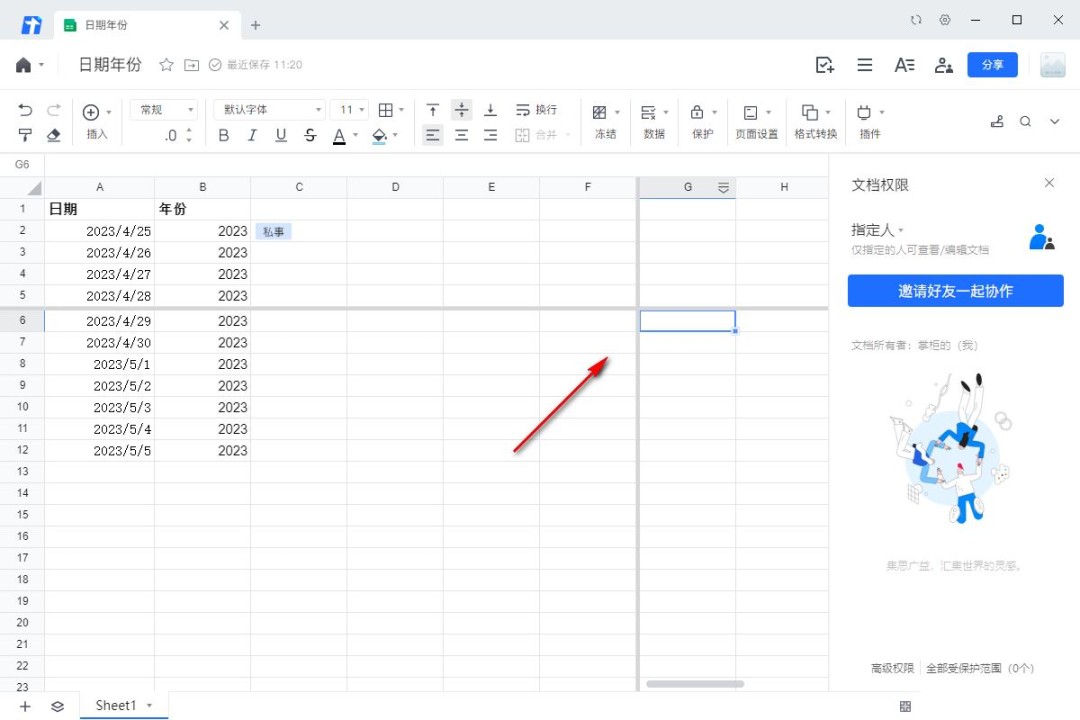This screenshot has width=1080, height=720.
Task: Click the format painter icon
Action: click(25, 135)
